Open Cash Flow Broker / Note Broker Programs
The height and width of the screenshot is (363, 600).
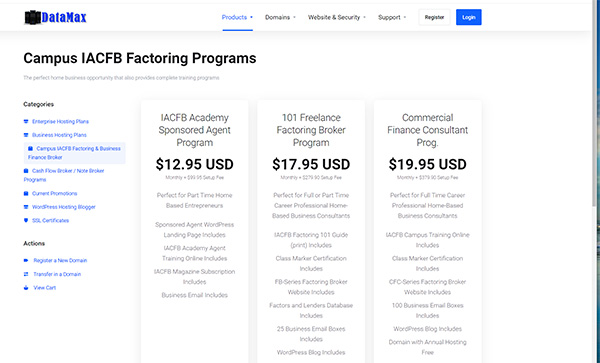point(64,175)
